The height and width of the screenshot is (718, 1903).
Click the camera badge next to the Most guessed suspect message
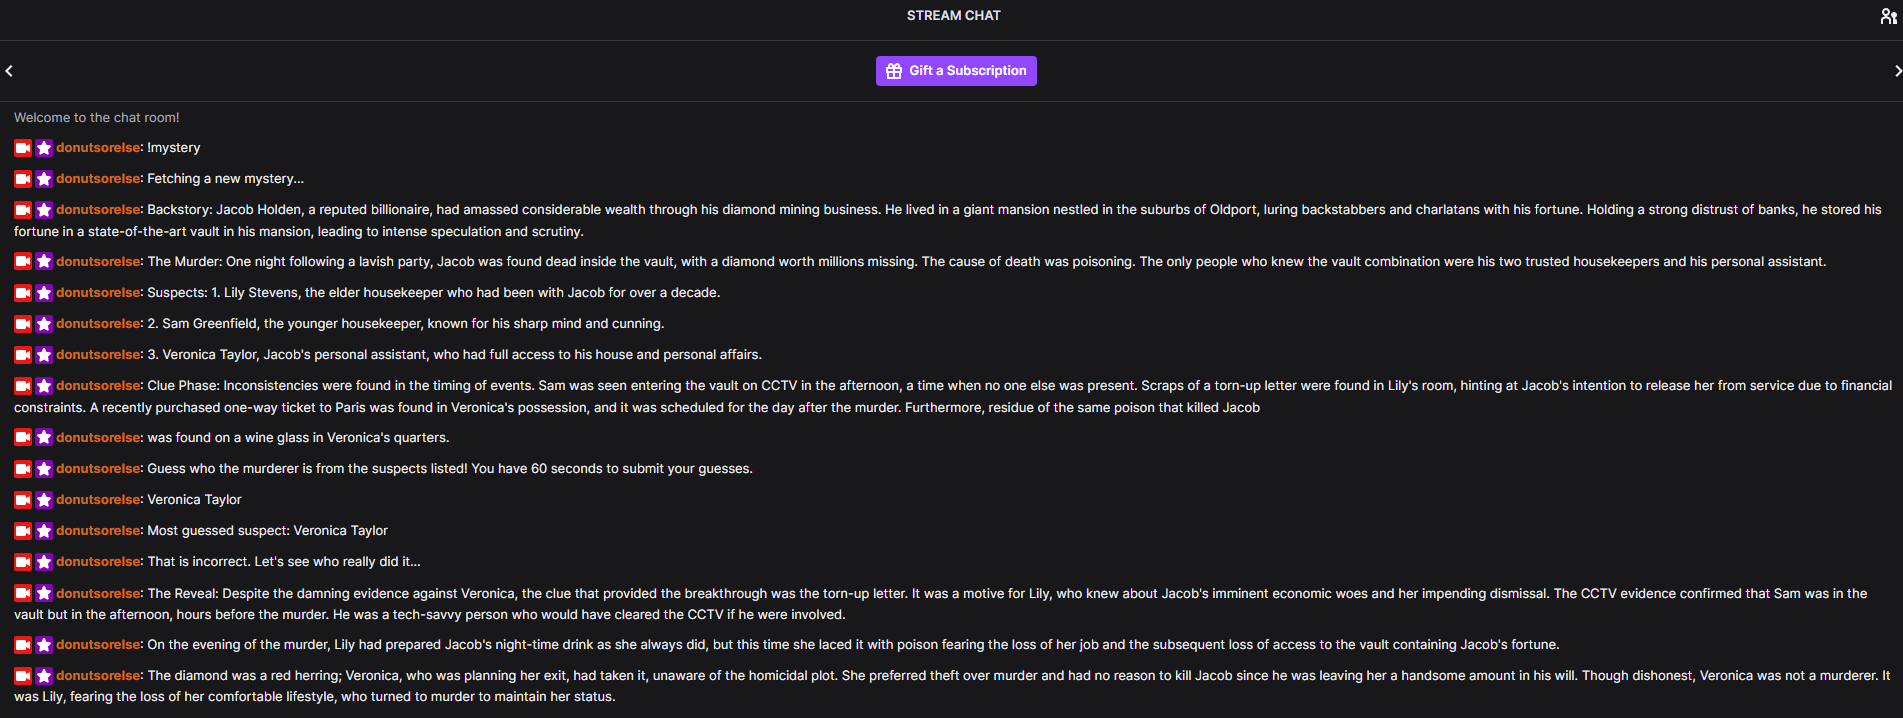[x=22, y=531]
